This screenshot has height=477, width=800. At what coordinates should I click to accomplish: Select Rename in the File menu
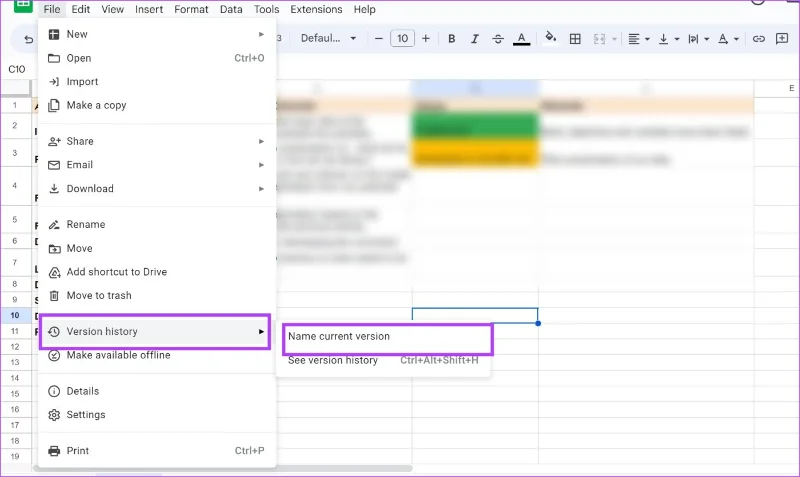(157, 224)
